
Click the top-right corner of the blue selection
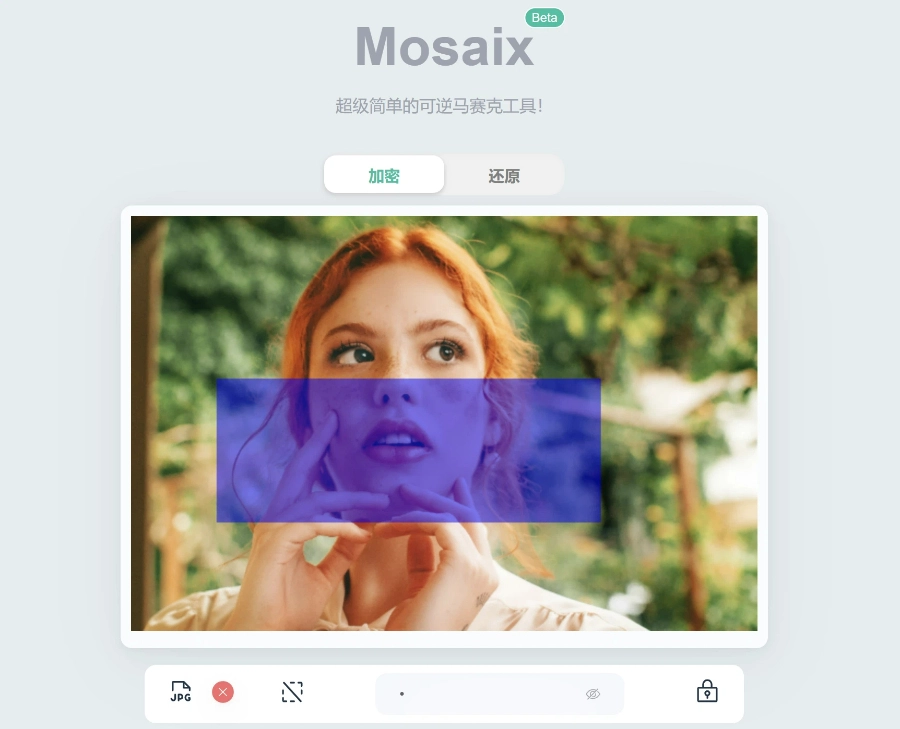pyautogui.click(x=600, y=379)
